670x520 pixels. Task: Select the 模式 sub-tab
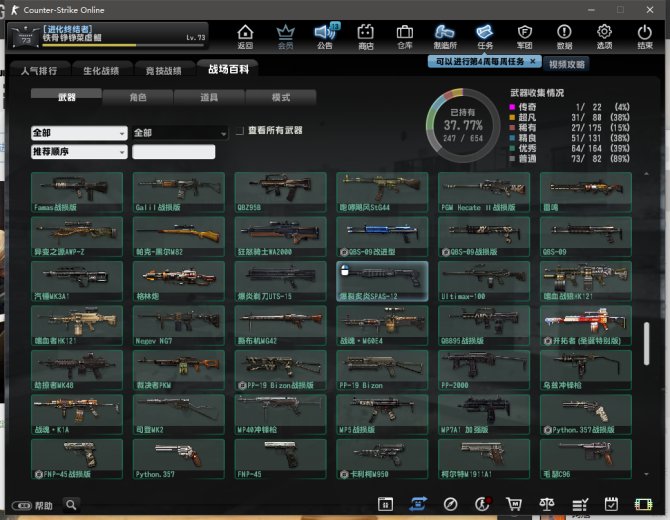pyautogui.click(x=281, y=97)
